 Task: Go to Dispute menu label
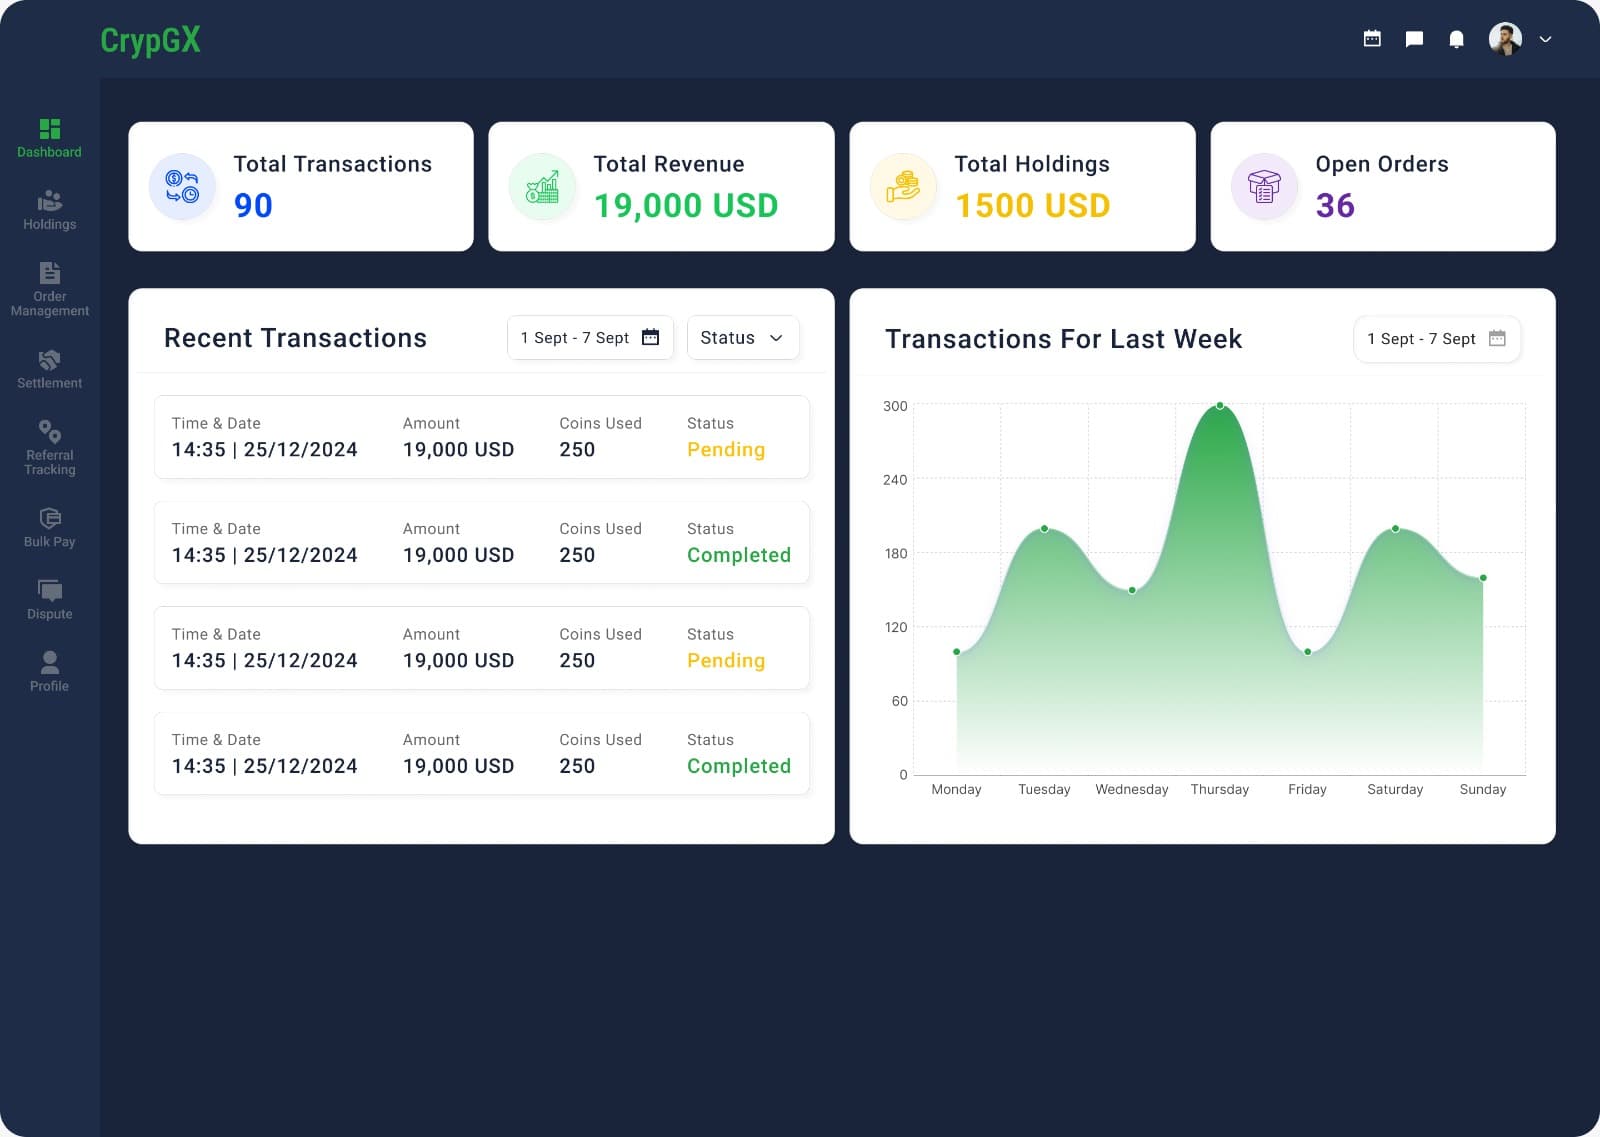point(49,614)
